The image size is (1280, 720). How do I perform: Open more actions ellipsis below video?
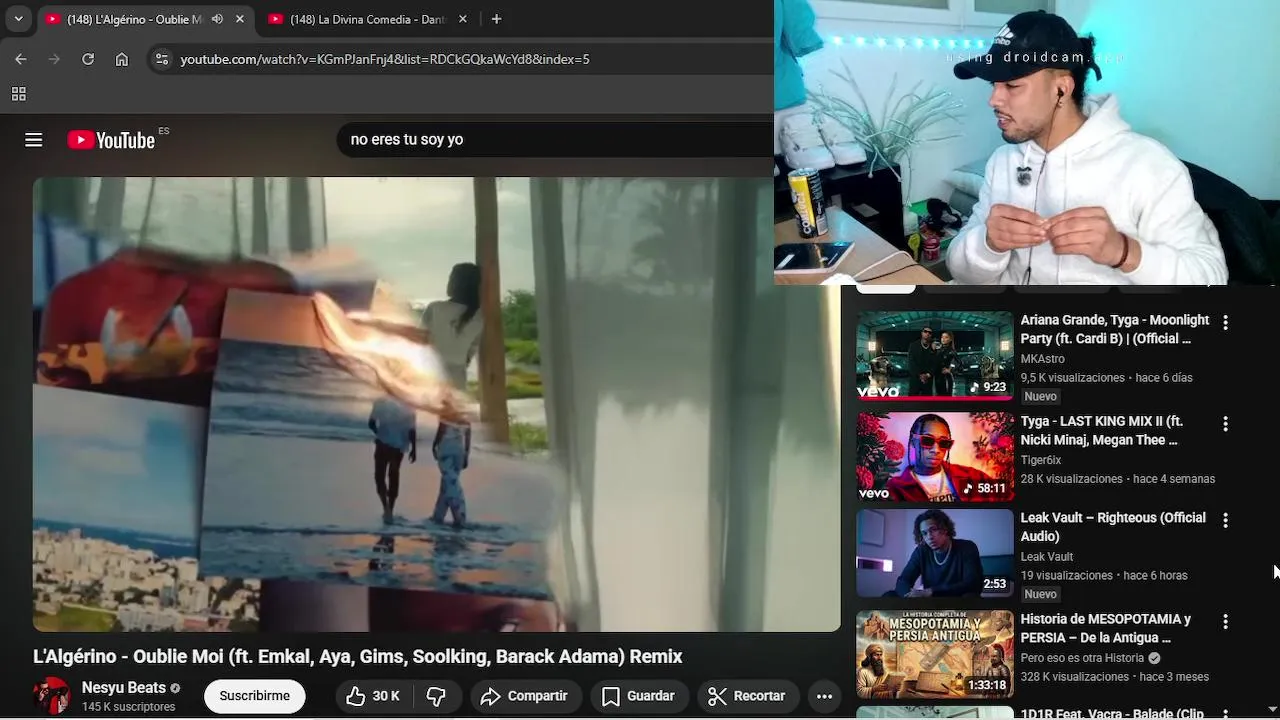[824, 696]
